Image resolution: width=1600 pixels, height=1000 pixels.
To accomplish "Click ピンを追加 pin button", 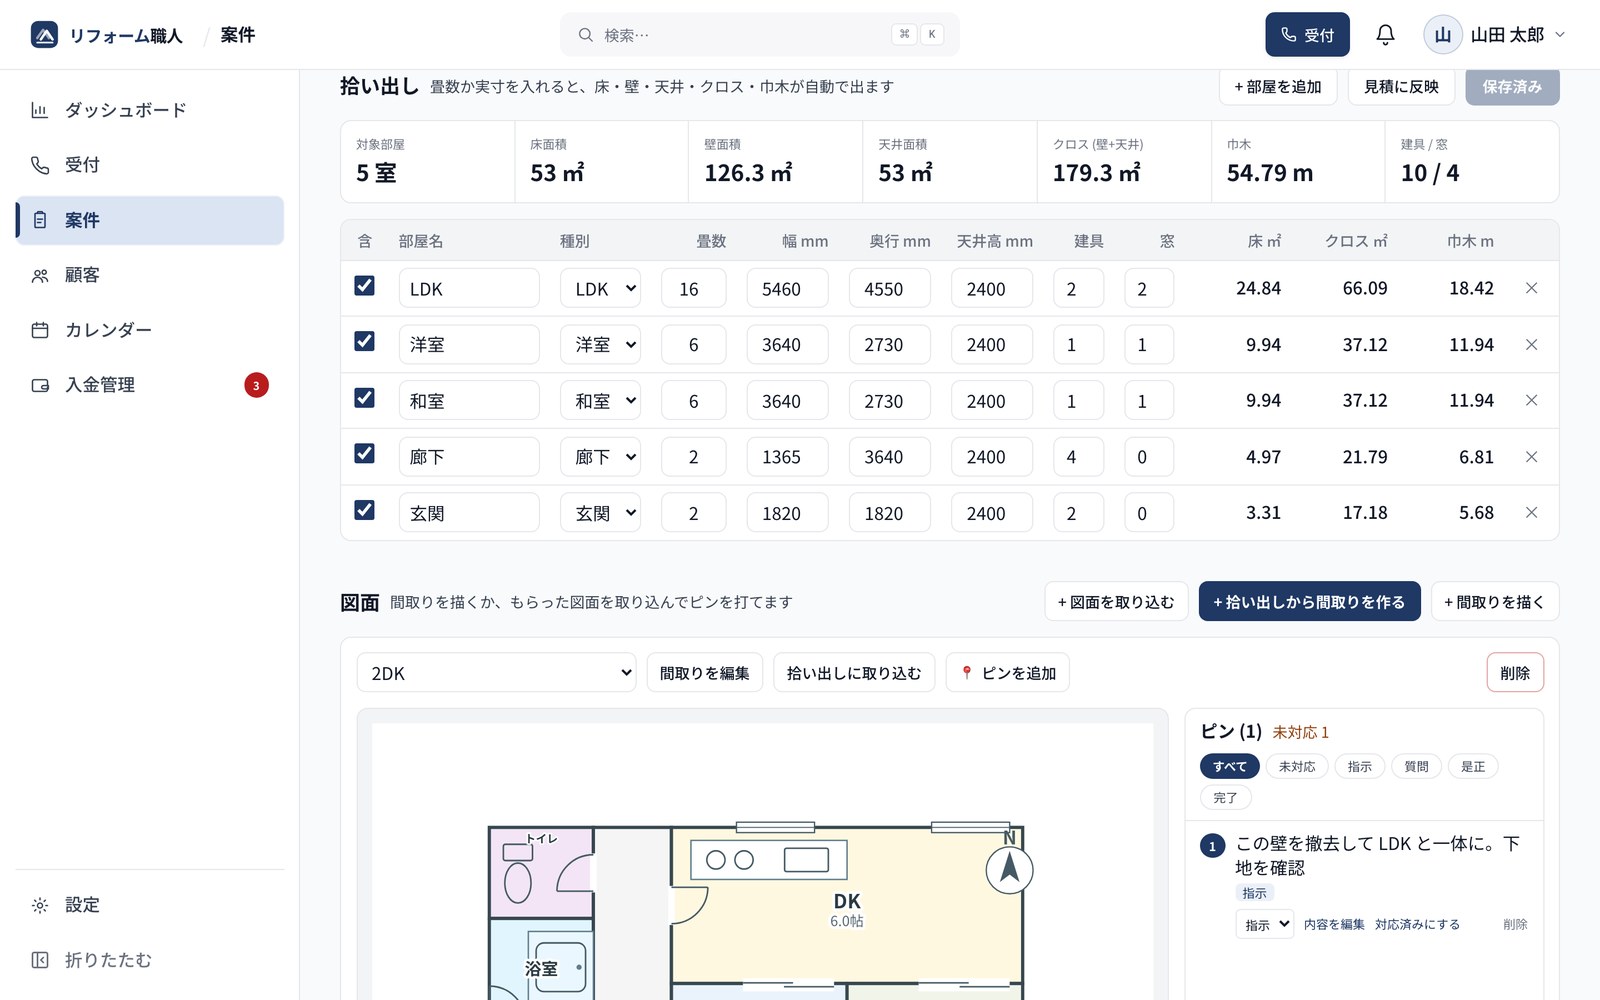I will coord(1007,672).
